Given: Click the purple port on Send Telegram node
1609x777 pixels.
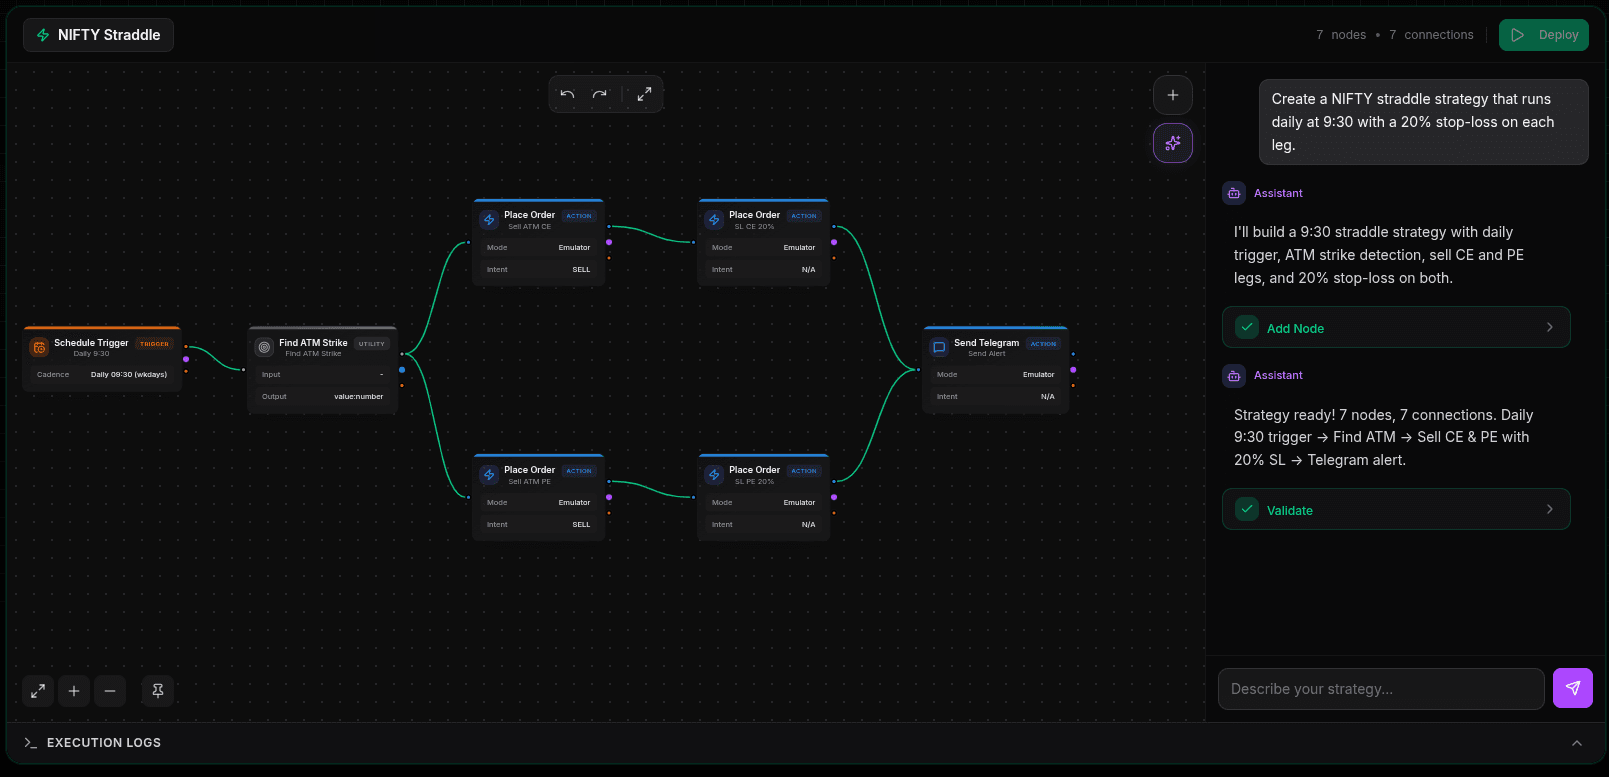Looking at the screenshot, I should (1073, 370).
